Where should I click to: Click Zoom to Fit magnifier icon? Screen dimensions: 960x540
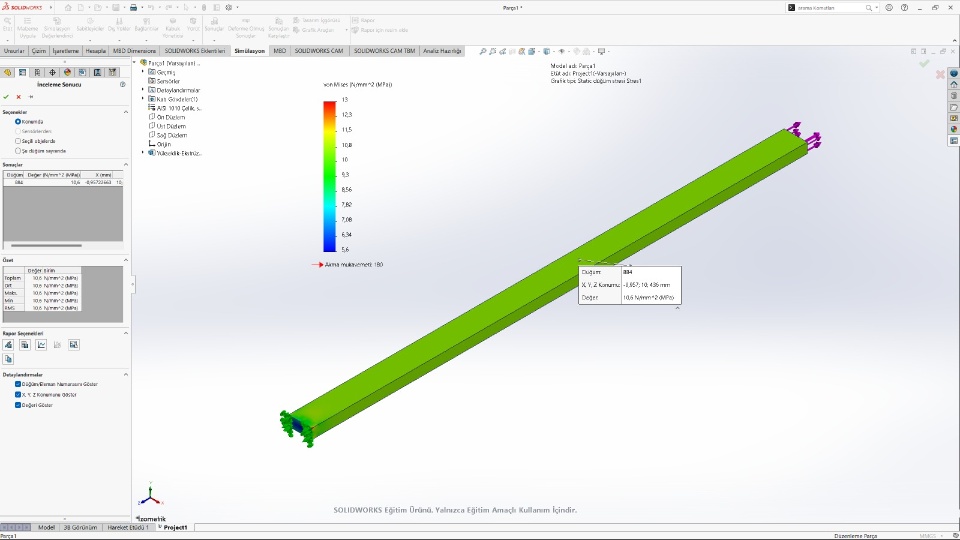[482, 51]
